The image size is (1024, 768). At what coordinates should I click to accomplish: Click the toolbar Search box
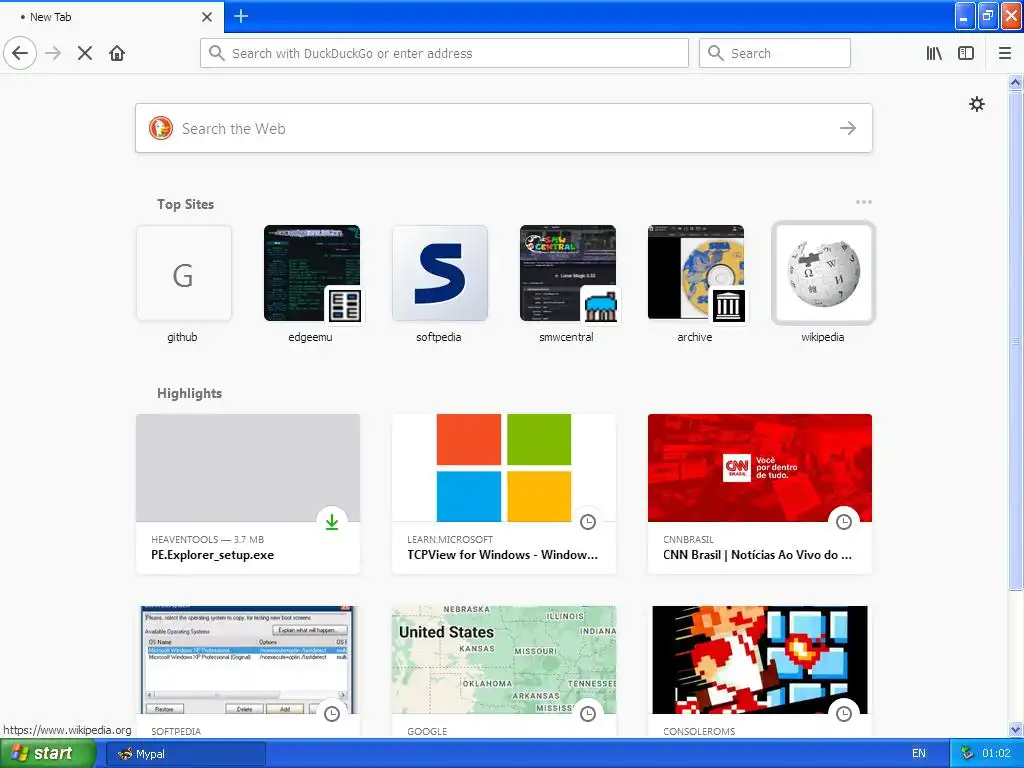click(x=775, y=53)
